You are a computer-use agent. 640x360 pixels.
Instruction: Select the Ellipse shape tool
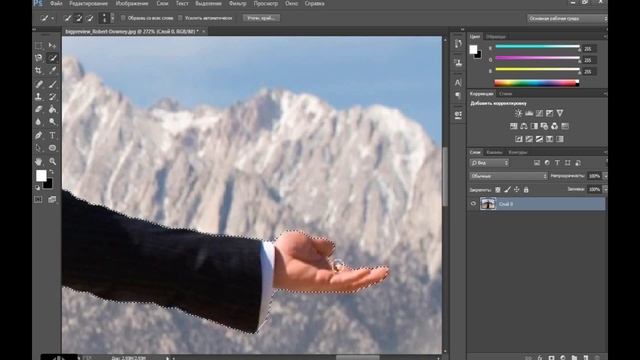[52, 148]
